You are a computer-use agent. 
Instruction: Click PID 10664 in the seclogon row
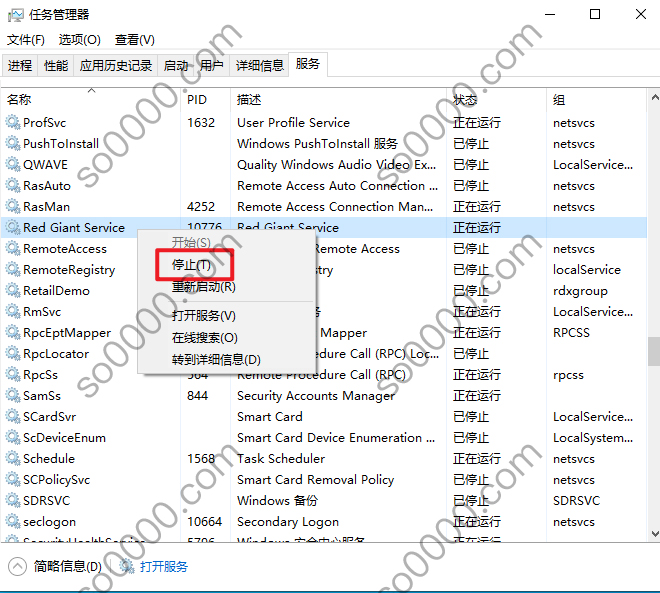coord(205,522)
